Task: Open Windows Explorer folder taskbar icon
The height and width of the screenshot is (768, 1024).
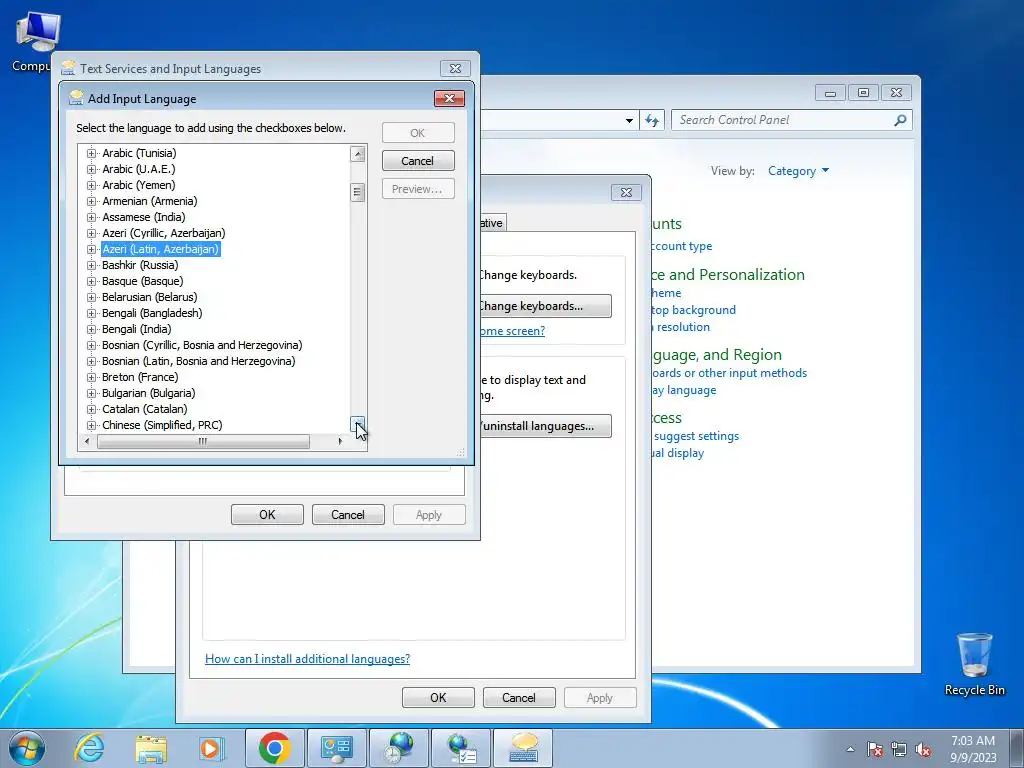Action: pyautogui.click(x=151, y=748)
